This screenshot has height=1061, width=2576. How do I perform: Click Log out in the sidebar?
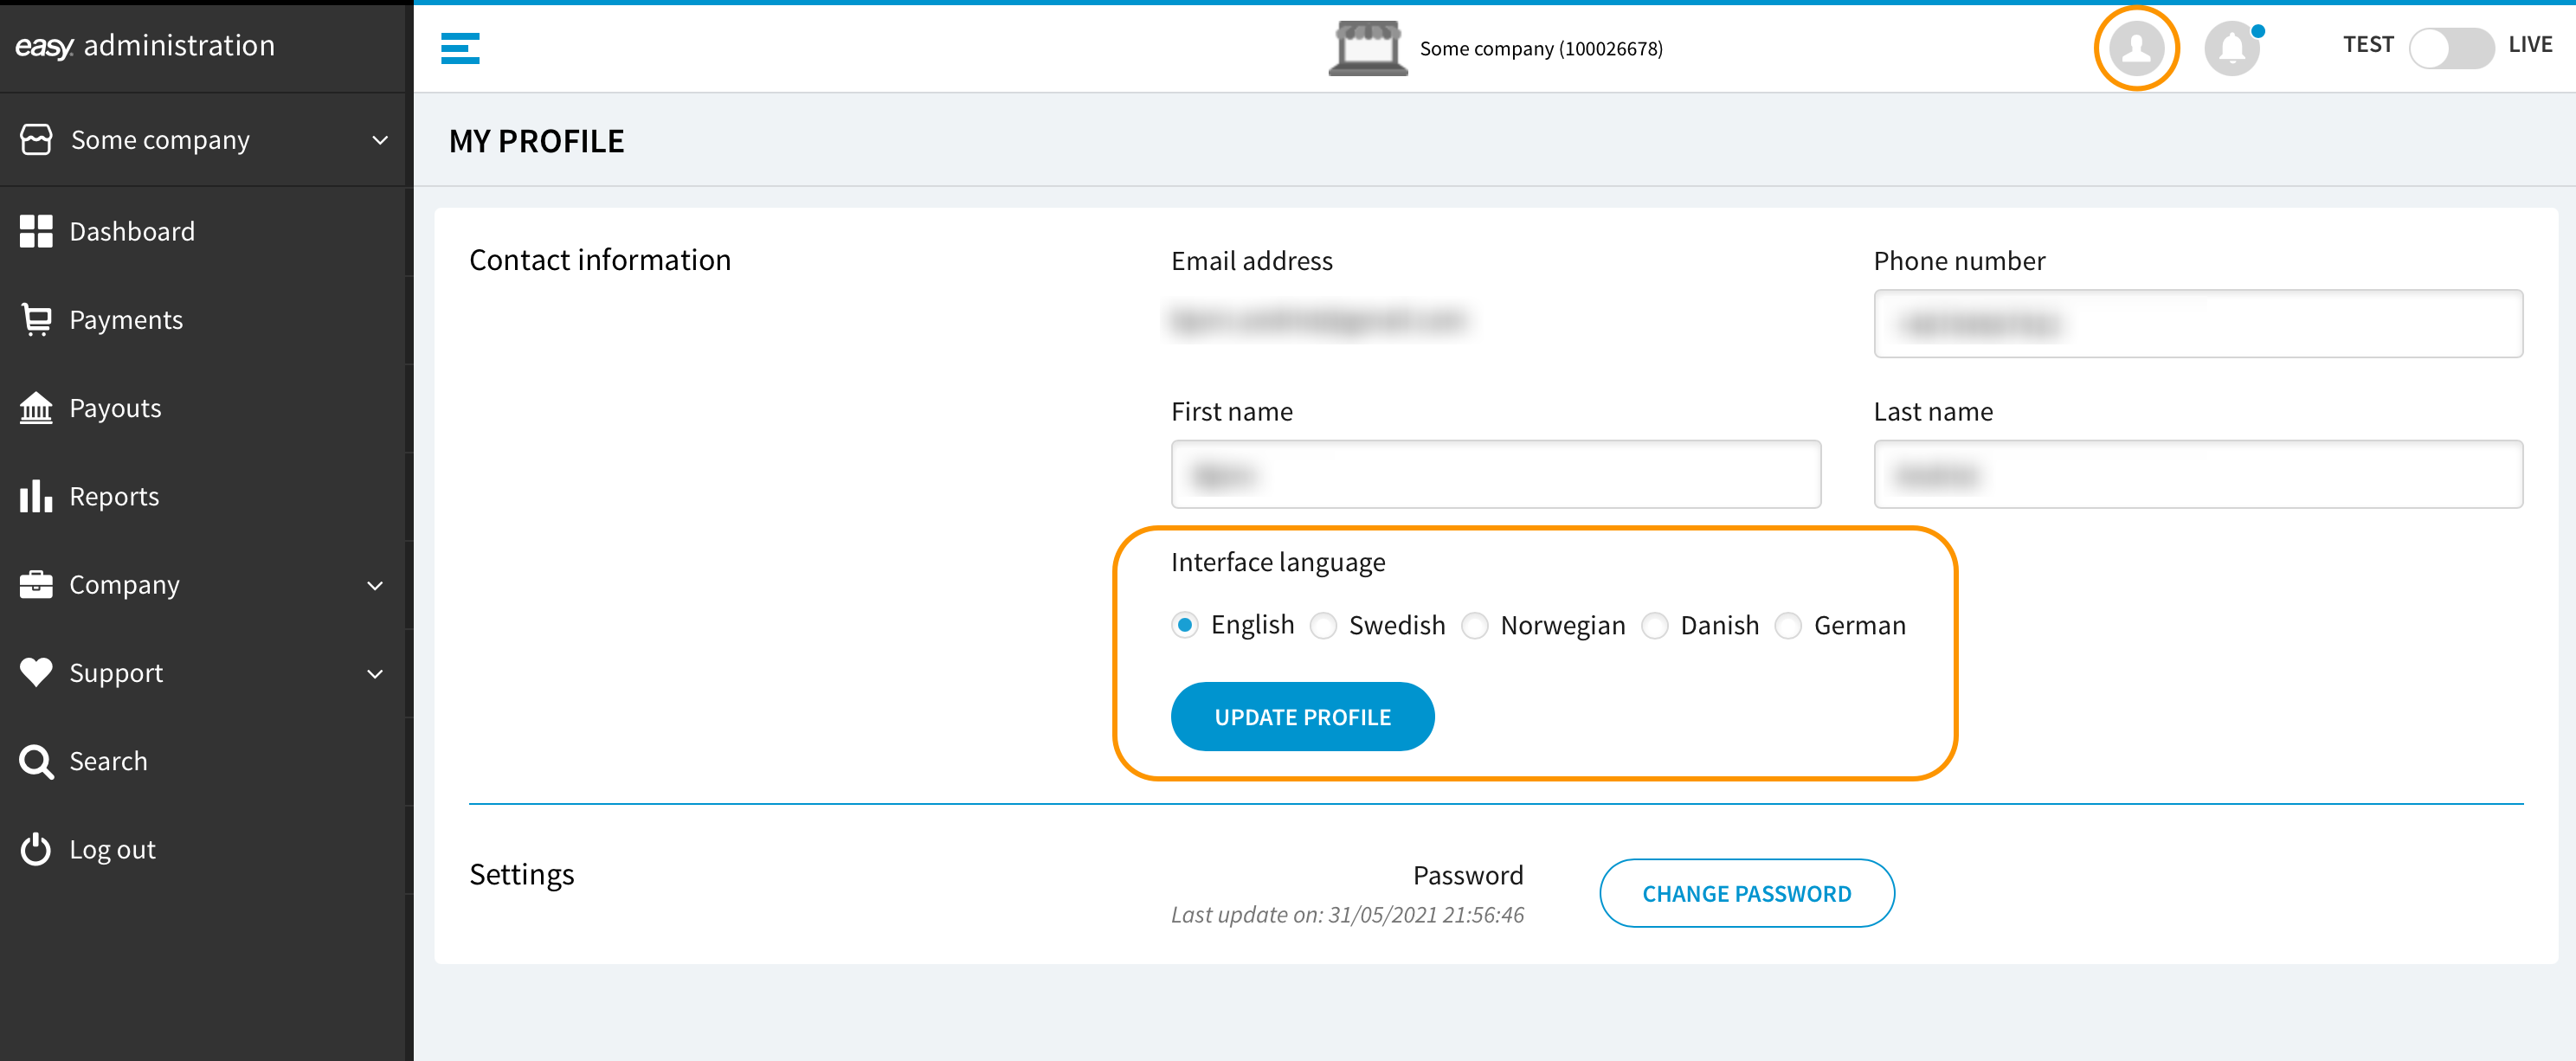point(112,848)
